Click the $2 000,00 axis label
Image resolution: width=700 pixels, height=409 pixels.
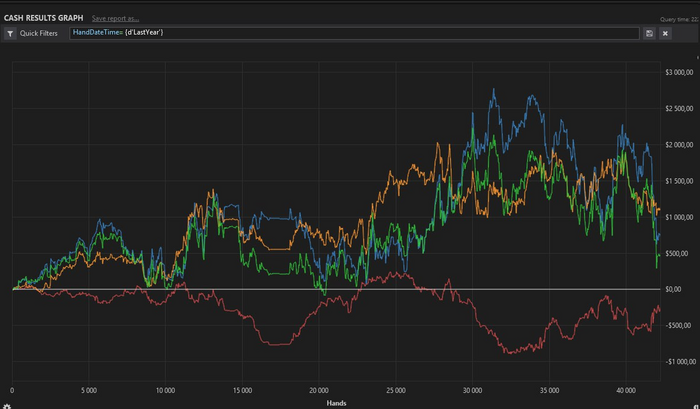[x=679, y=145]
